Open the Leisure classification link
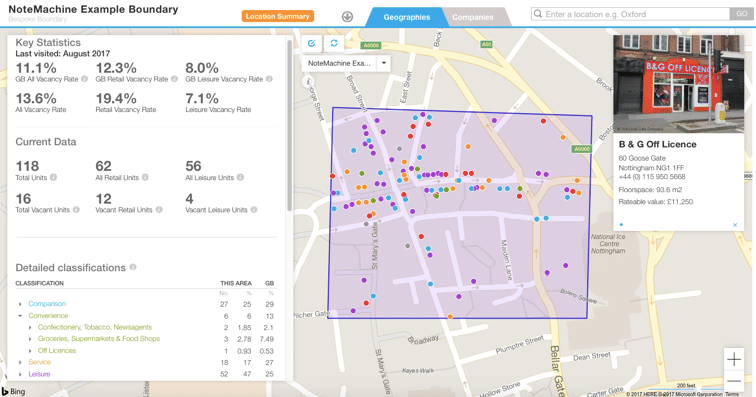Viewport: 756px width, 397px height. click(x=39, y=374)
